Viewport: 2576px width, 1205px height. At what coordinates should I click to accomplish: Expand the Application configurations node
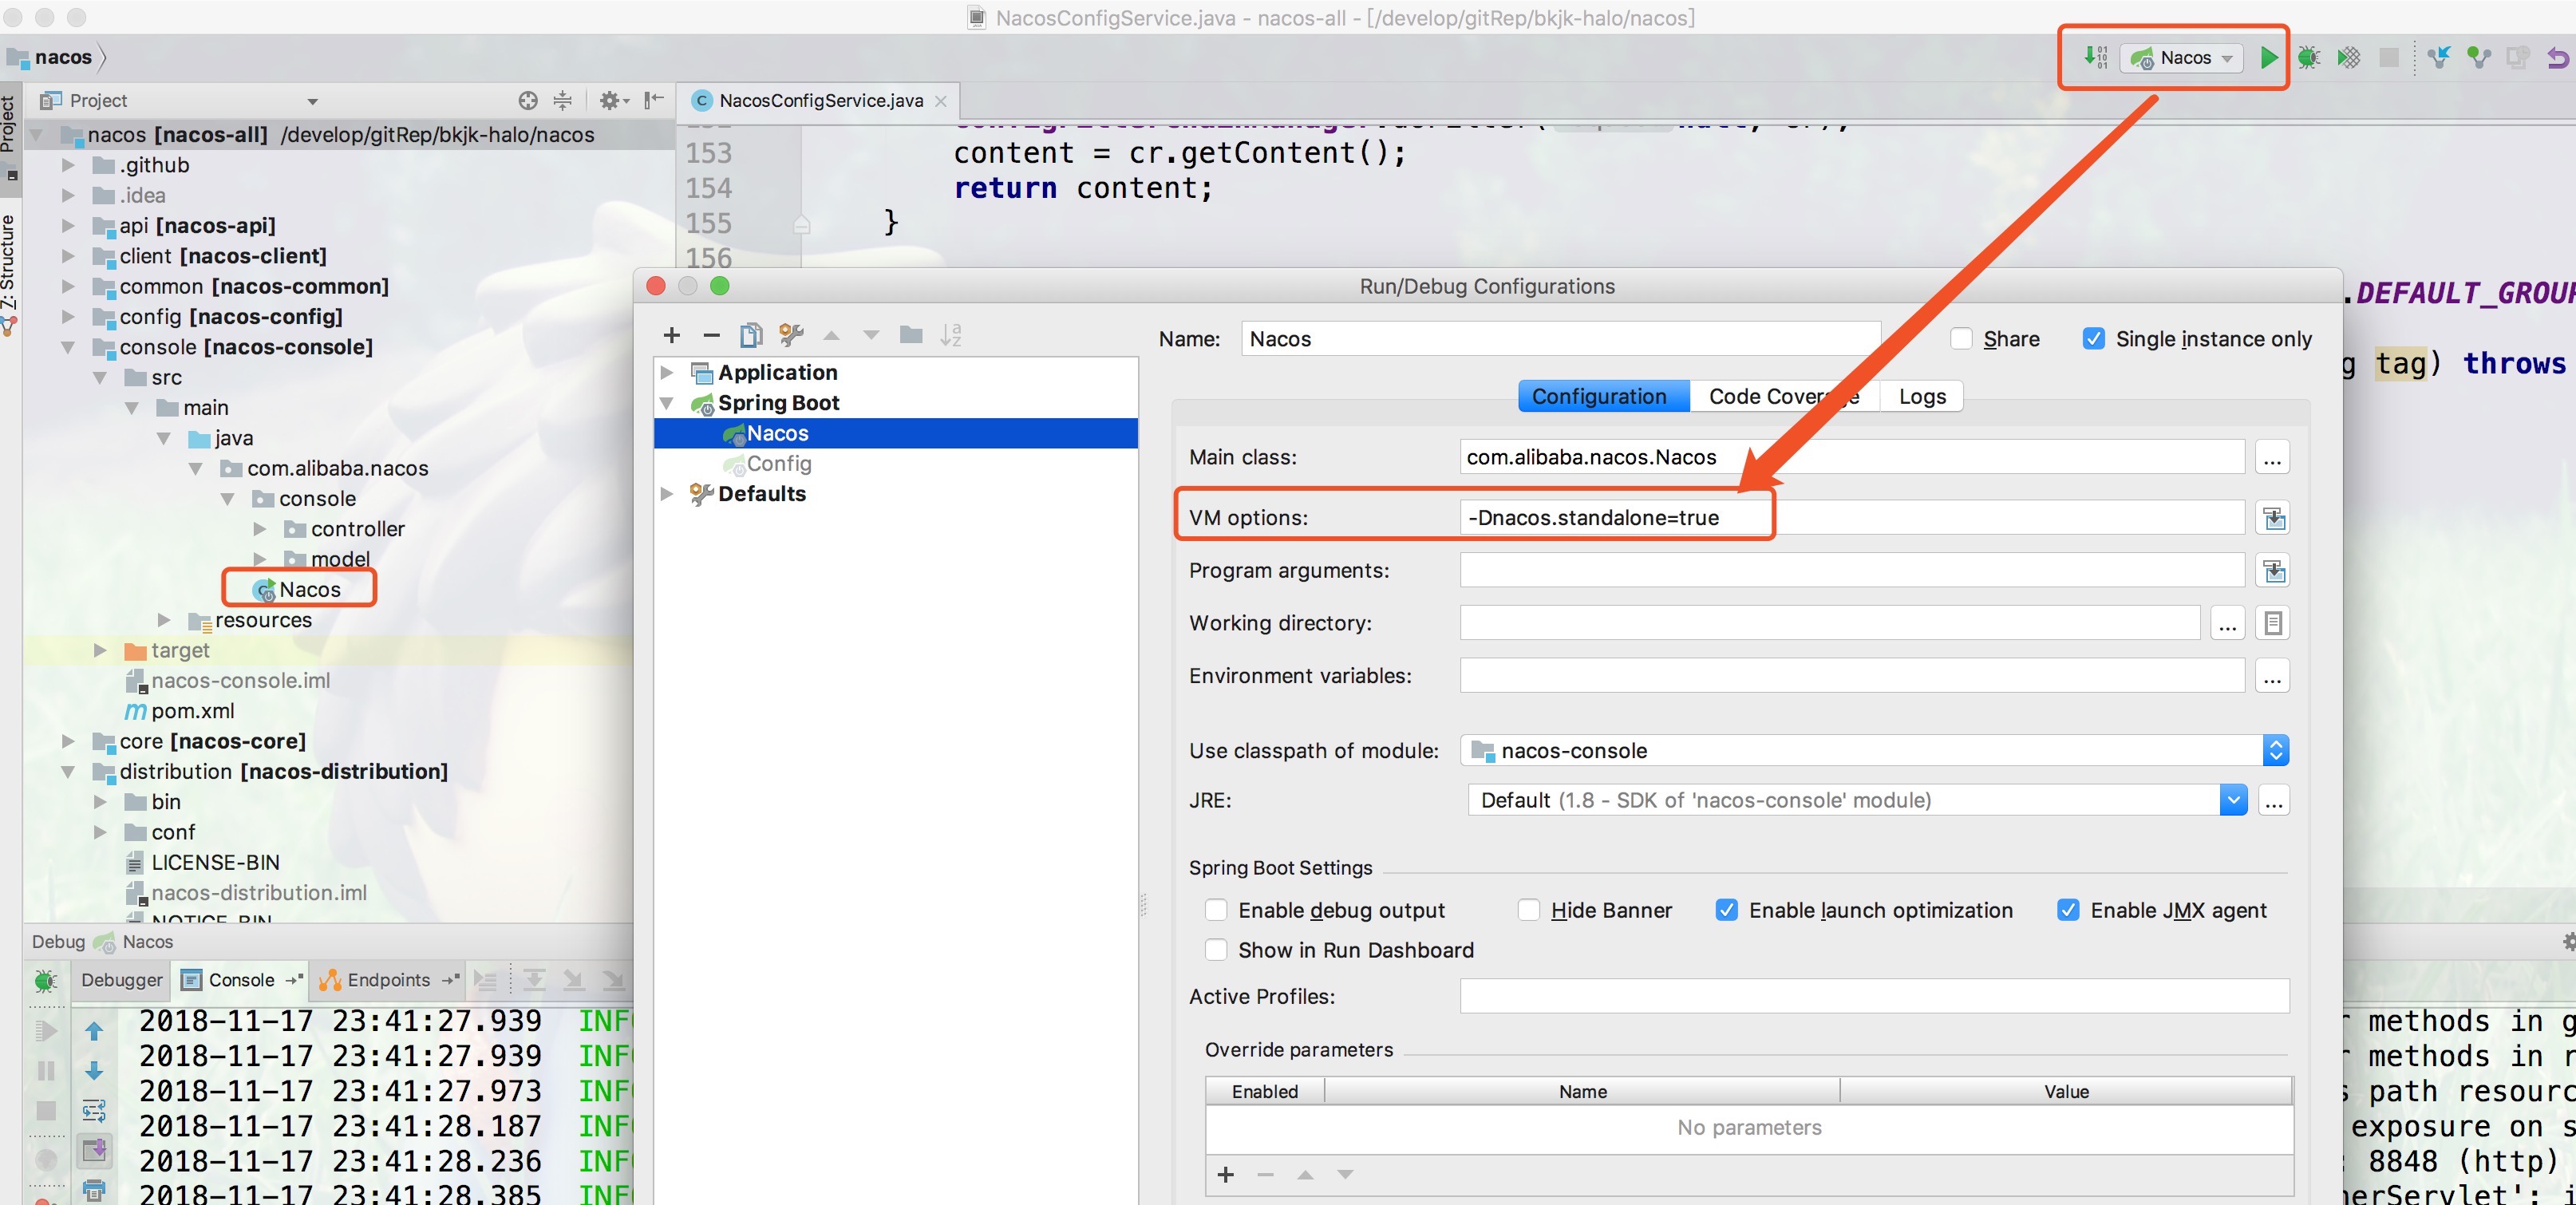pos(667,372)
